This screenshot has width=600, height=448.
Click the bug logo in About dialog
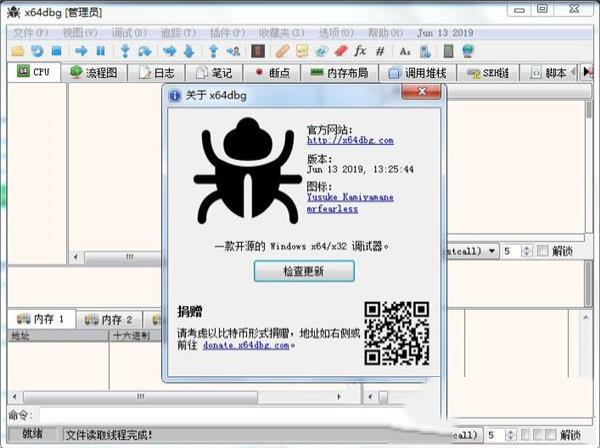[248, 171]
